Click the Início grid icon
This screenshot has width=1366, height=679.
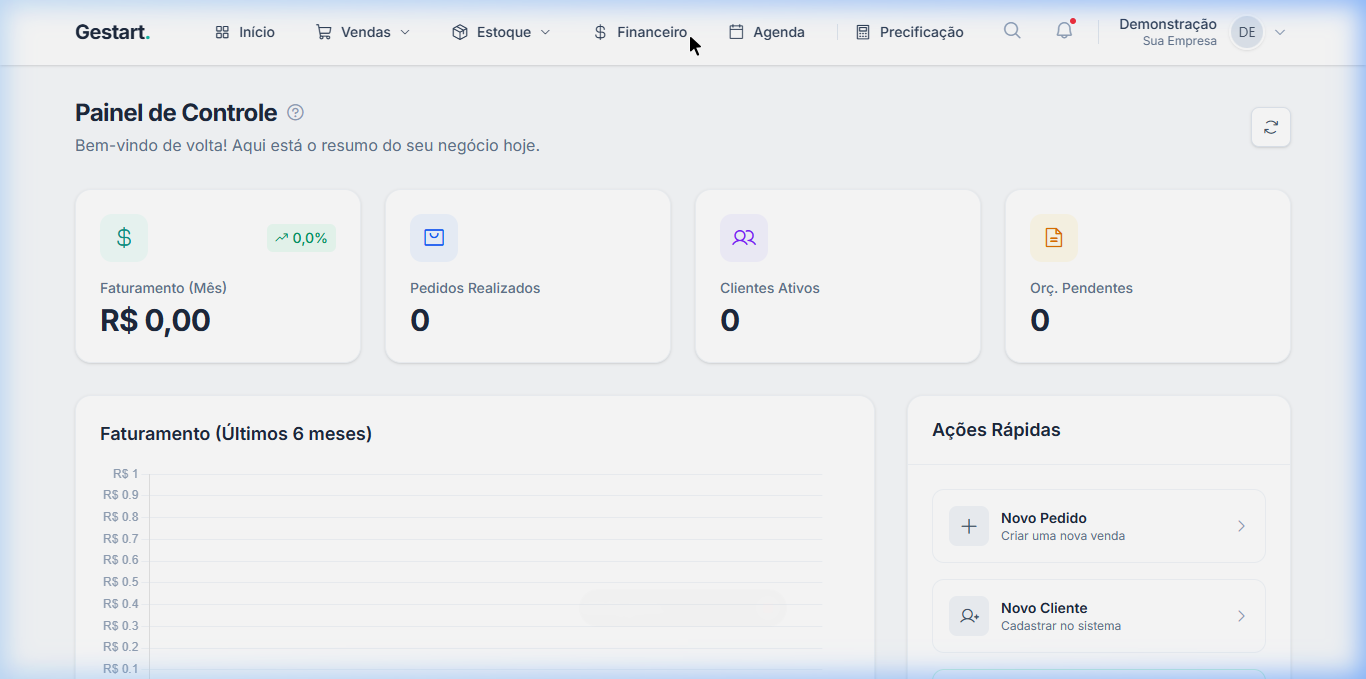222,32
